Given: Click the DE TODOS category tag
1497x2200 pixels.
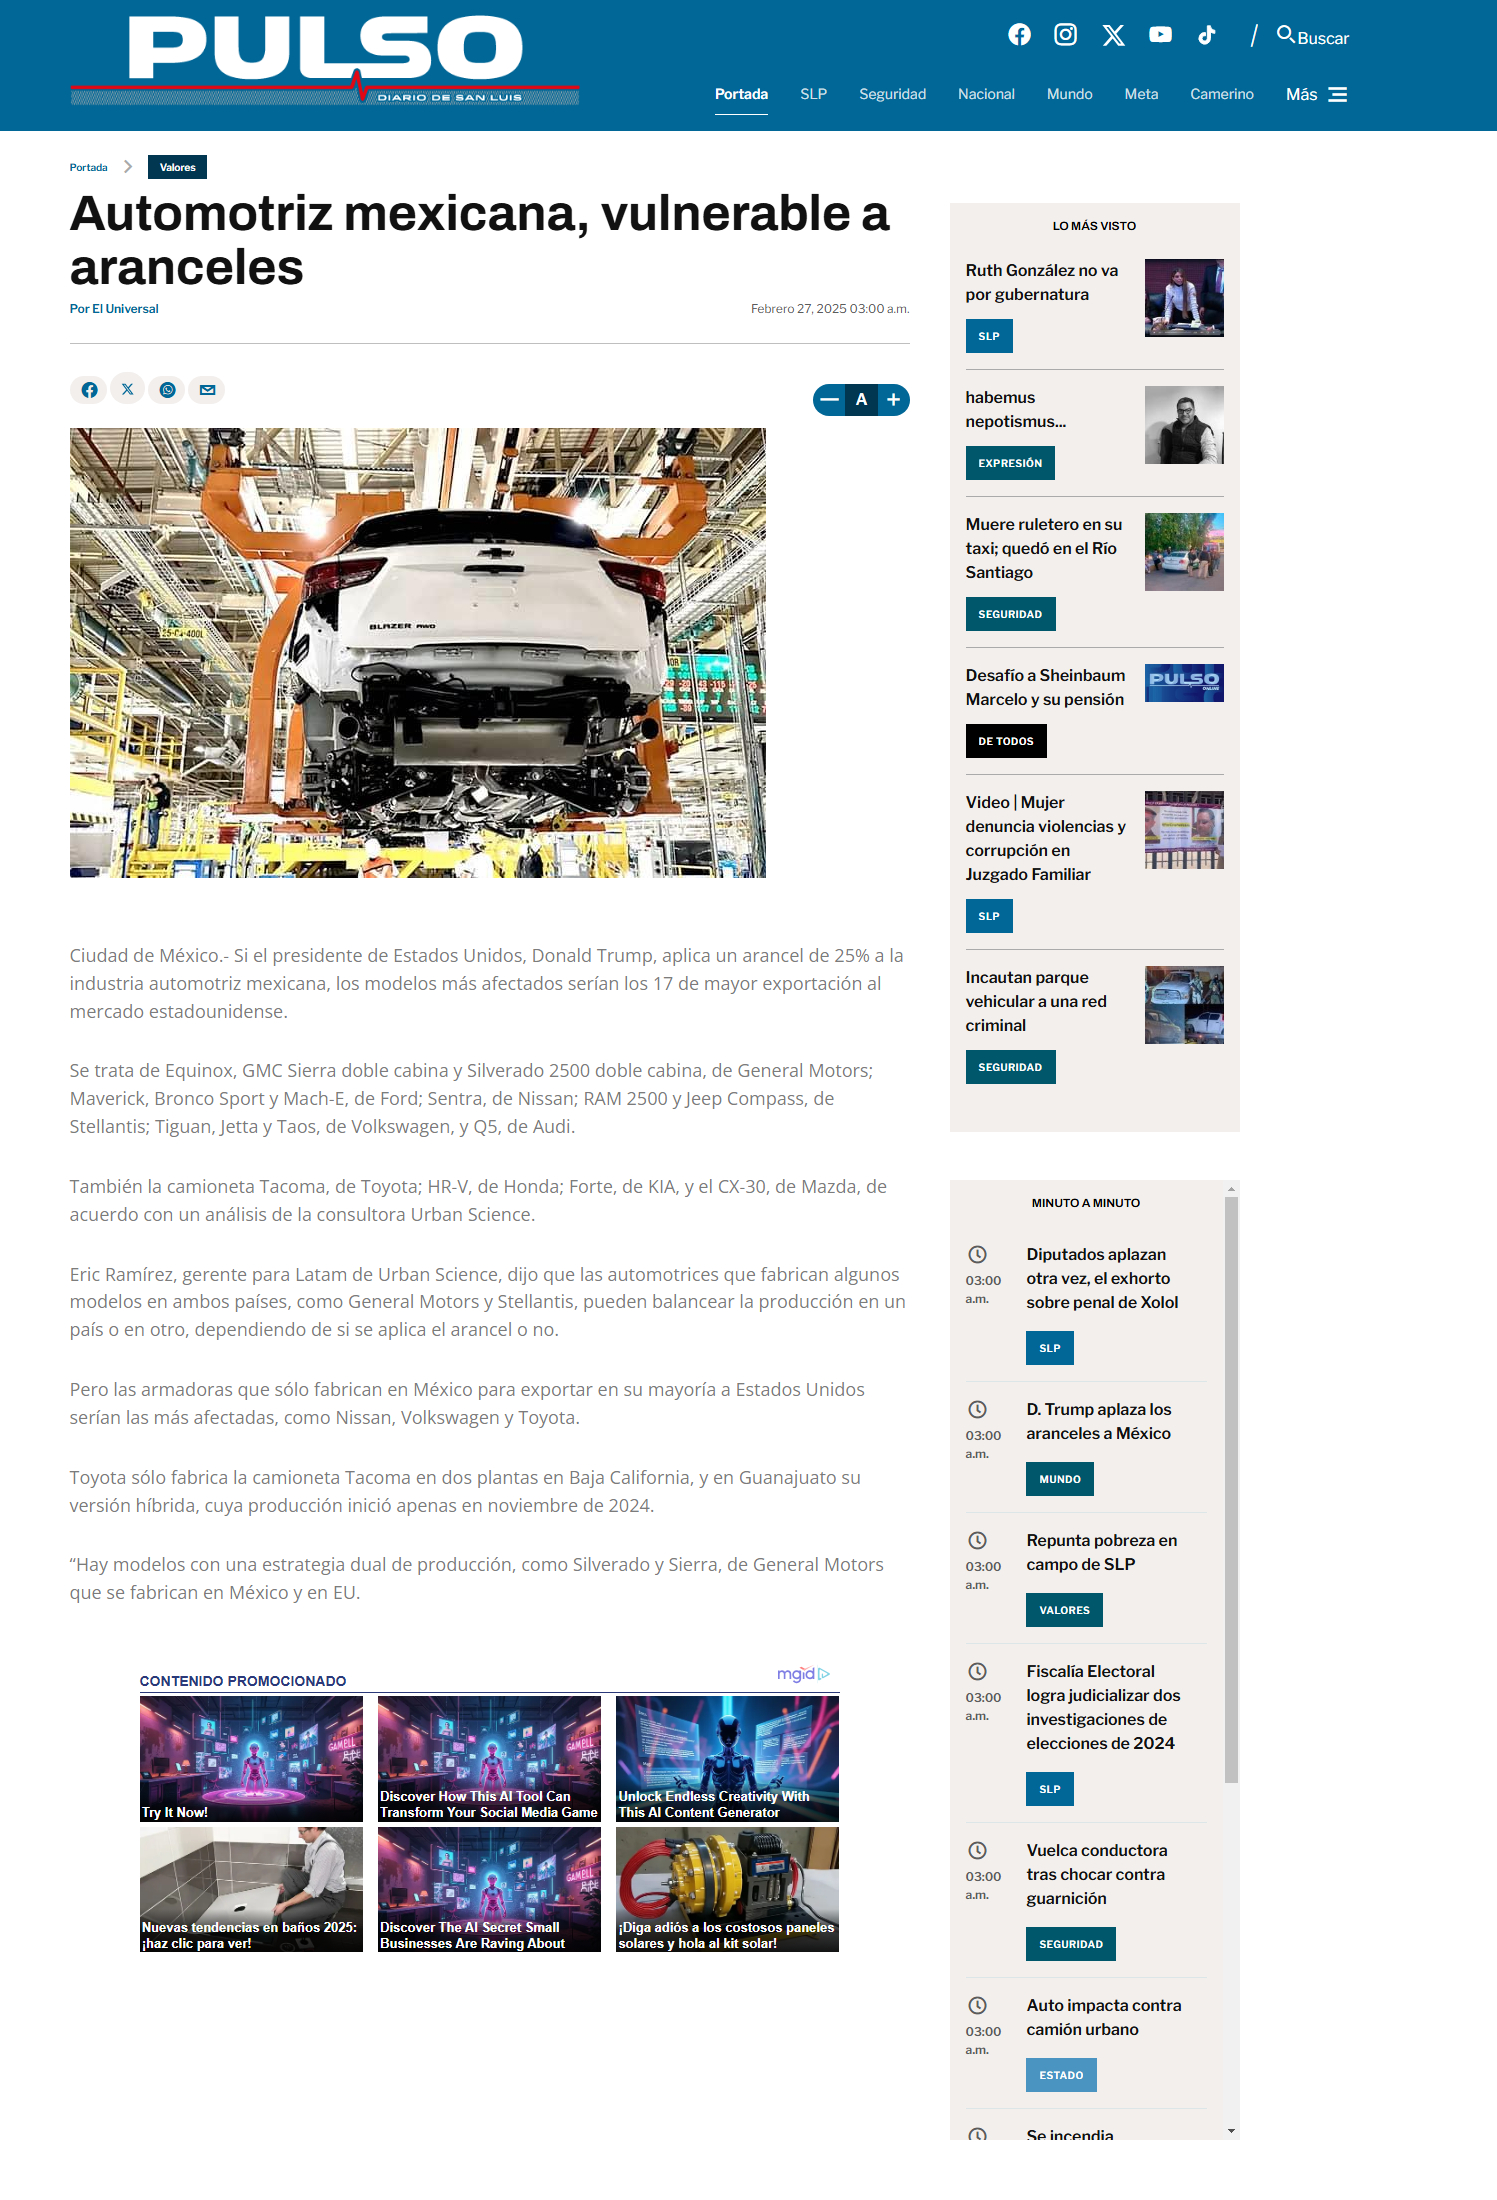Looking at the screenshot, I should click(1006, 741).
